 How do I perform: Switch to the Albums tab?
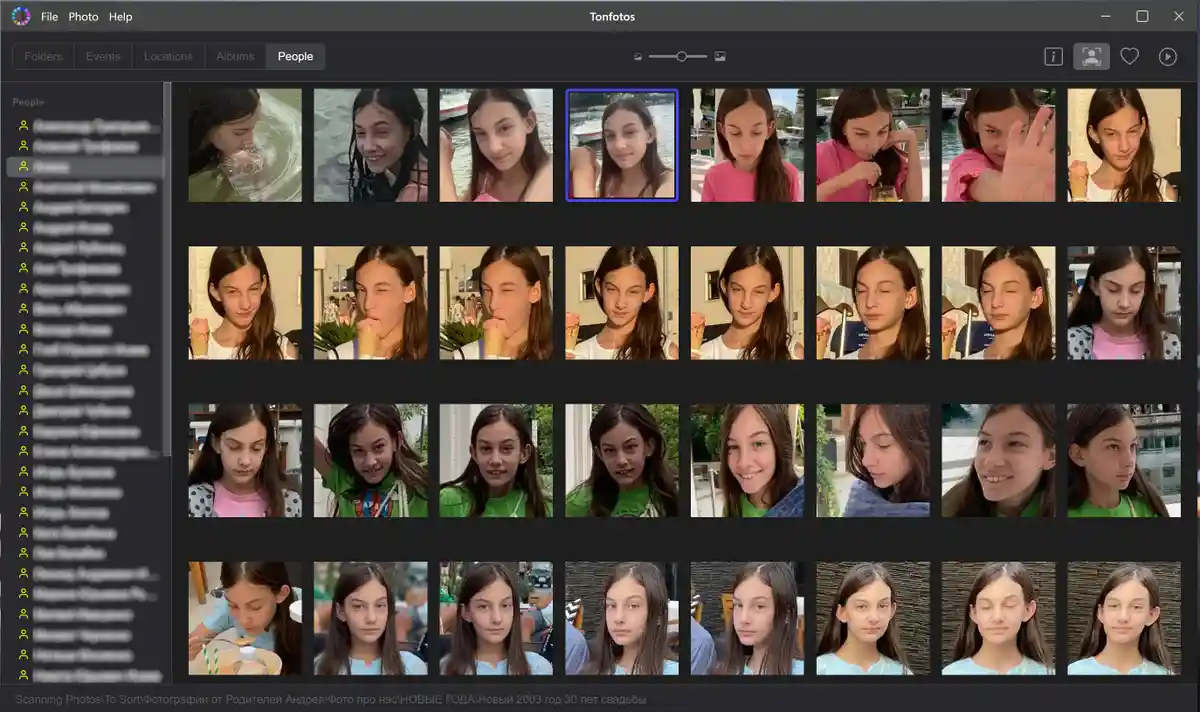pos(235,57)
